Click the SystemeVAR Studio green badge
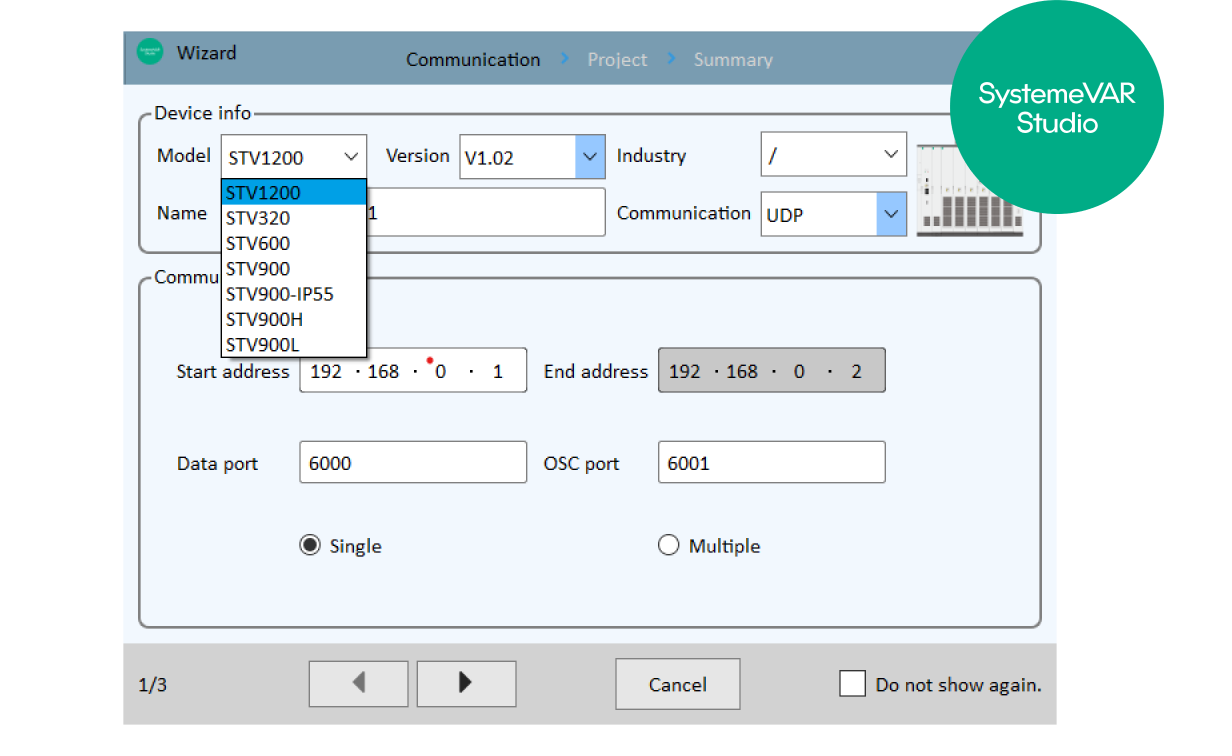 (1056, 108)
